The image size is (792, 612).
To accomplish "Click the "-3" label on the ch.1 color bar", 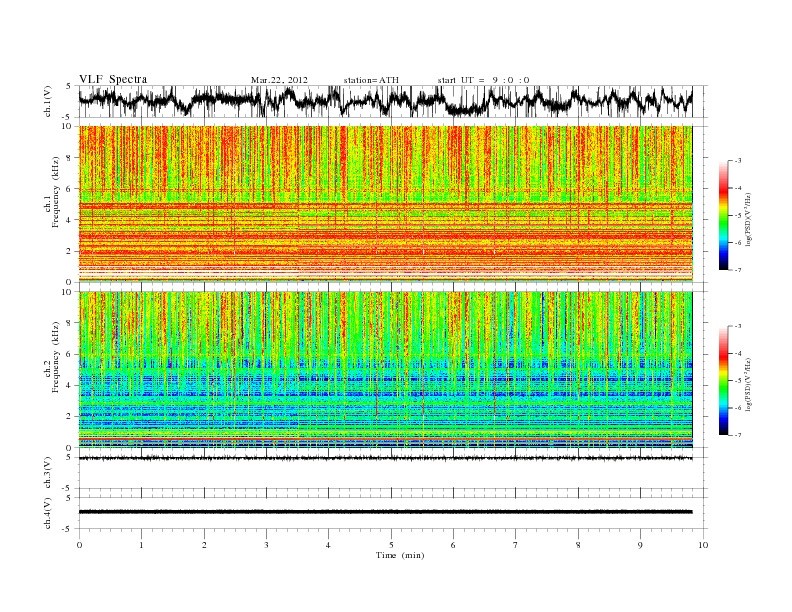I will coord(738,161).
